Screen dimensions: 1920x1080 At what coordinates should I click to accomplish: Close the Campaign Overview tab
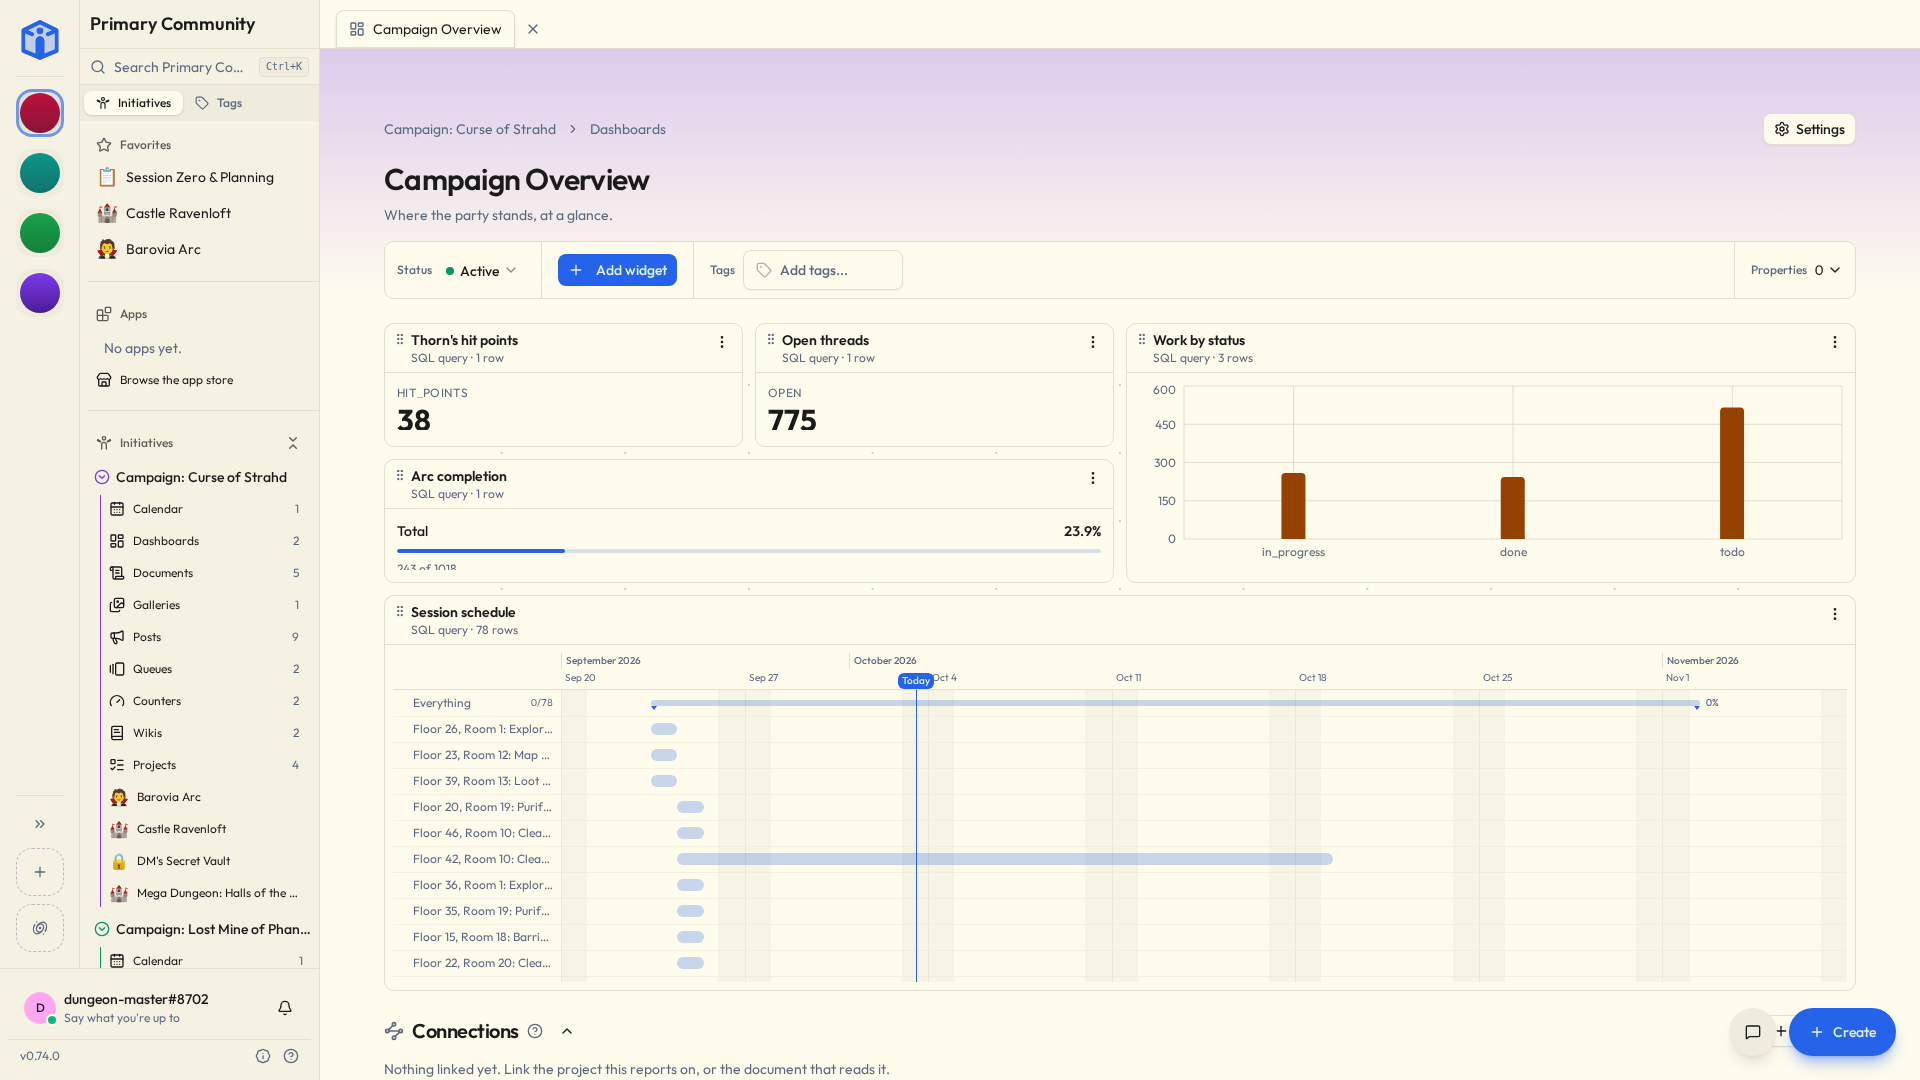tap(533, 29)
